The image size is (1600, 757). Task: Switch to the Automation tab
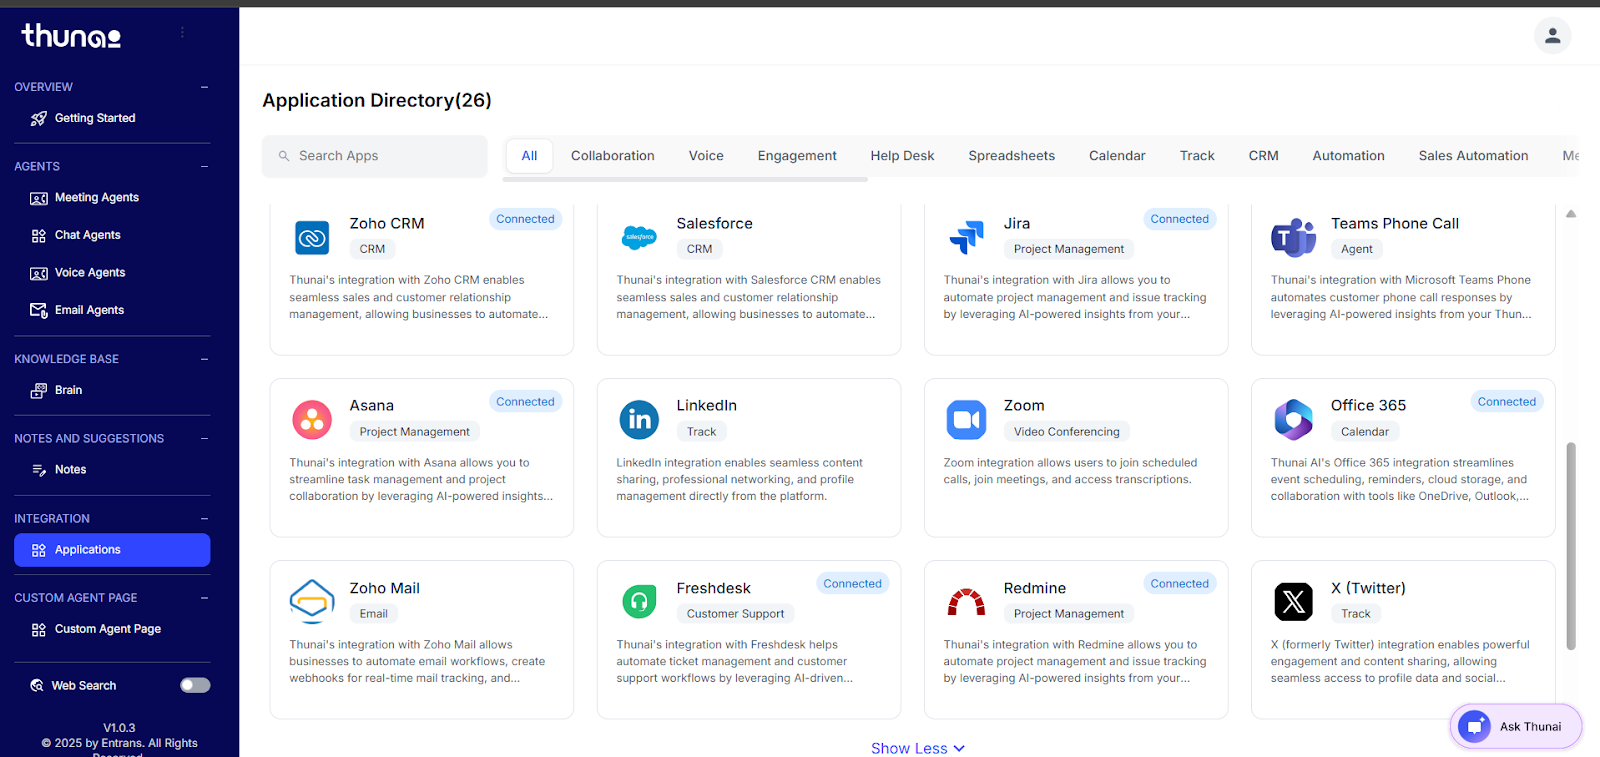1349,156
